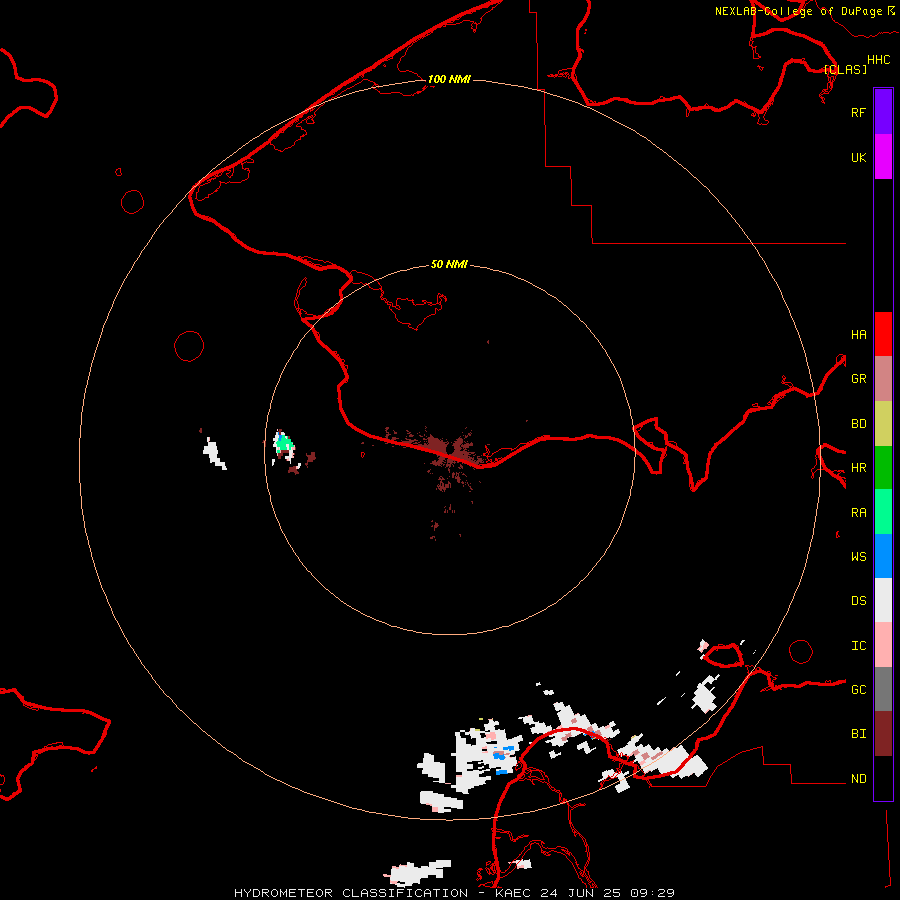Click the UK magenta legend color block
The image size is (900, 900).
coord(883,157)
